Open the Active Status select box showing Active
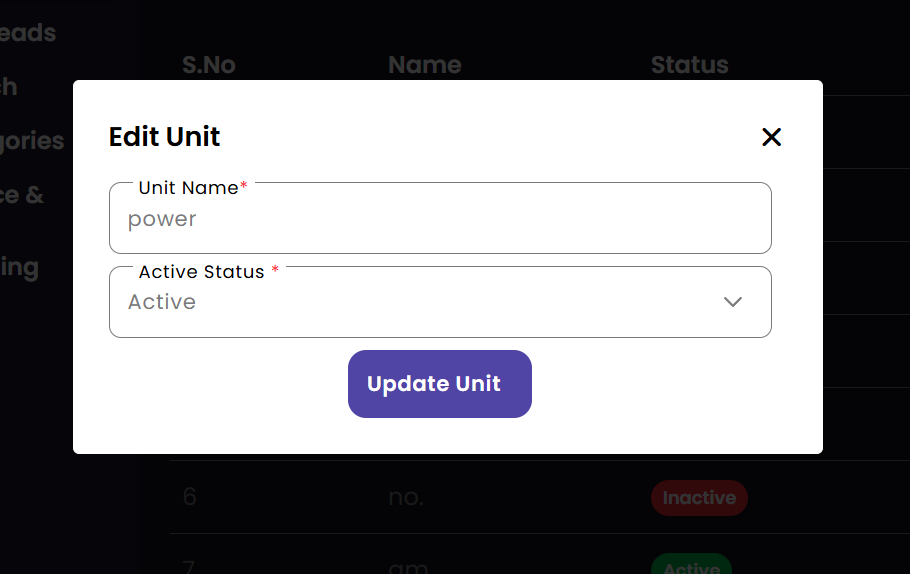 point(420,302)
